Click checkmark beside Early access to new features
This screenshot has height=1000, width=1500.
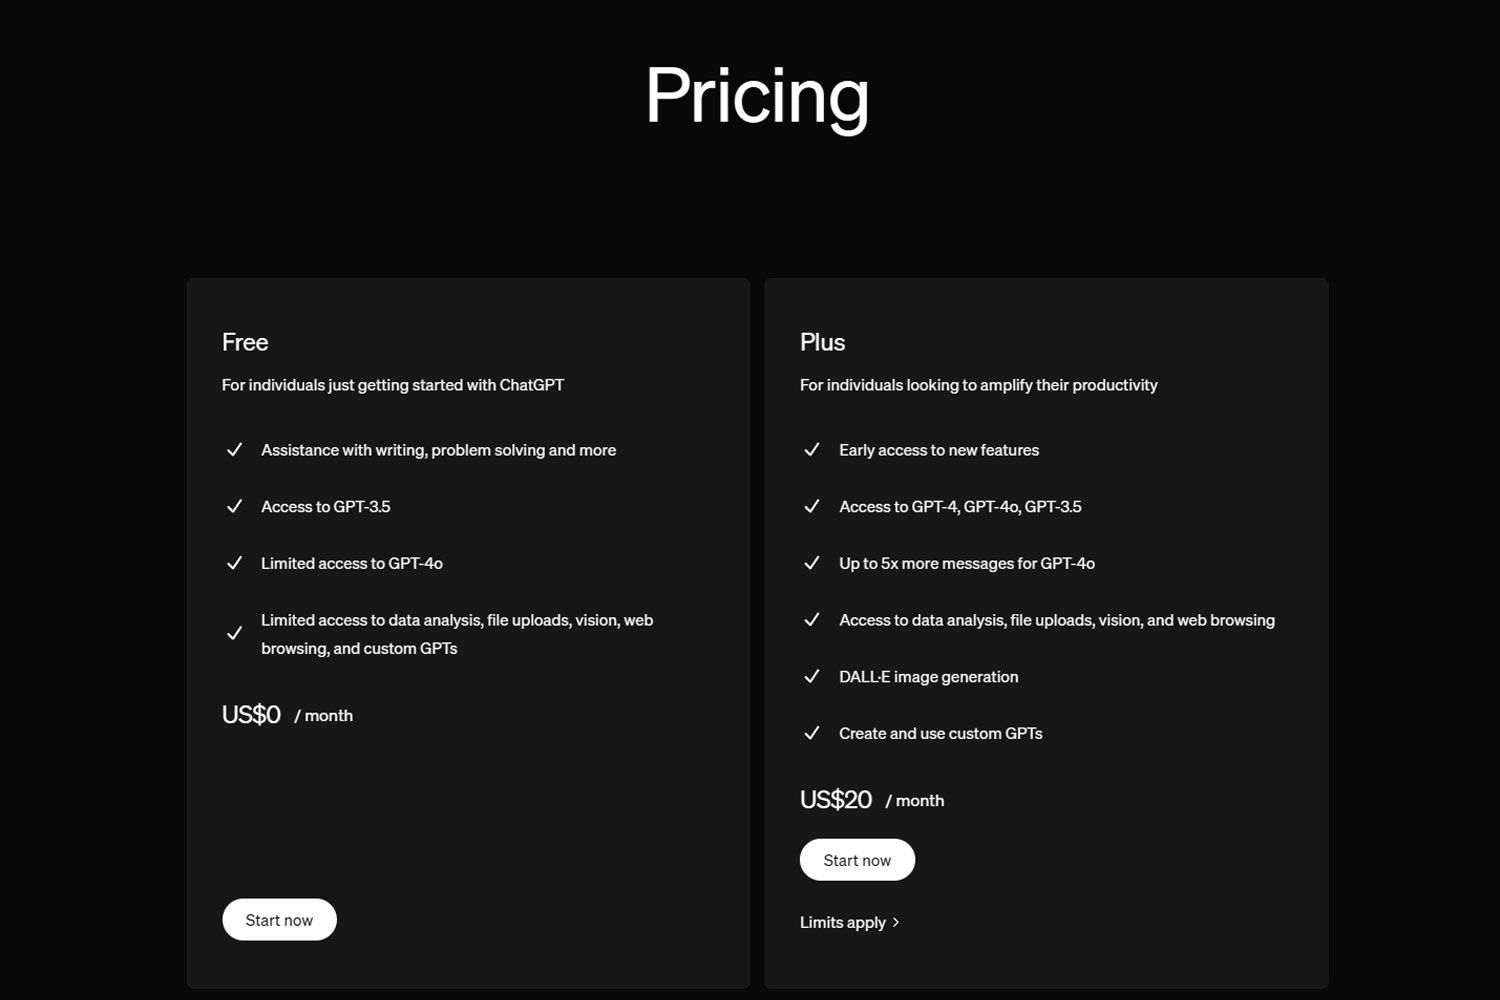pyautogui.click(x=812, y=450)
